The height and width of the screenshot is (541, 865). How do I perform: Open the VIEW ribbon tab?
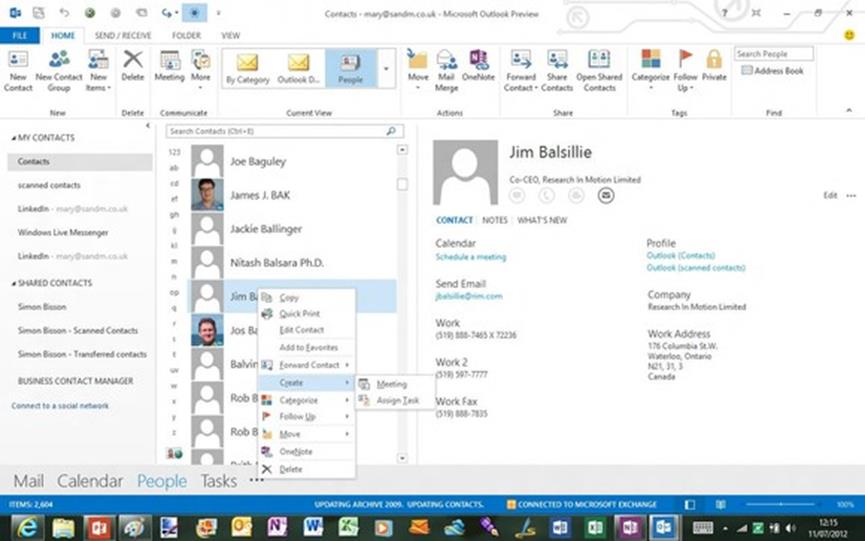point(231,35)
